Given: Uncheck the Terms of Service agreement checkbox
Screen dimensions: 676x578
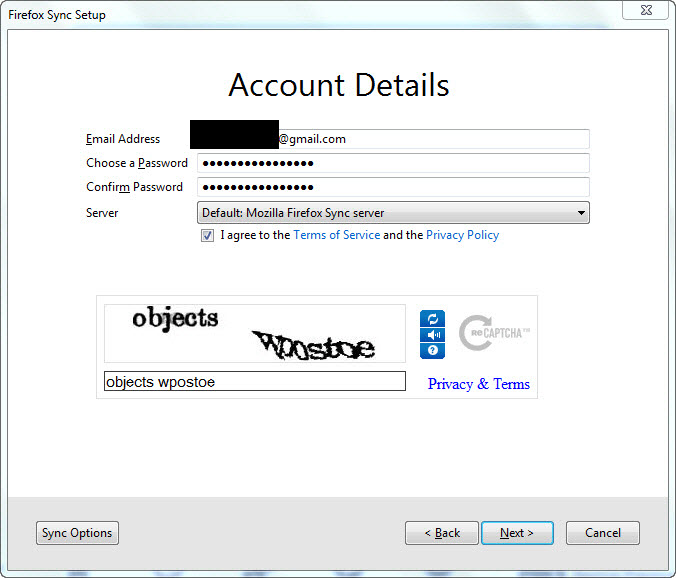Looking at the screenshot, I should [207, 235].
